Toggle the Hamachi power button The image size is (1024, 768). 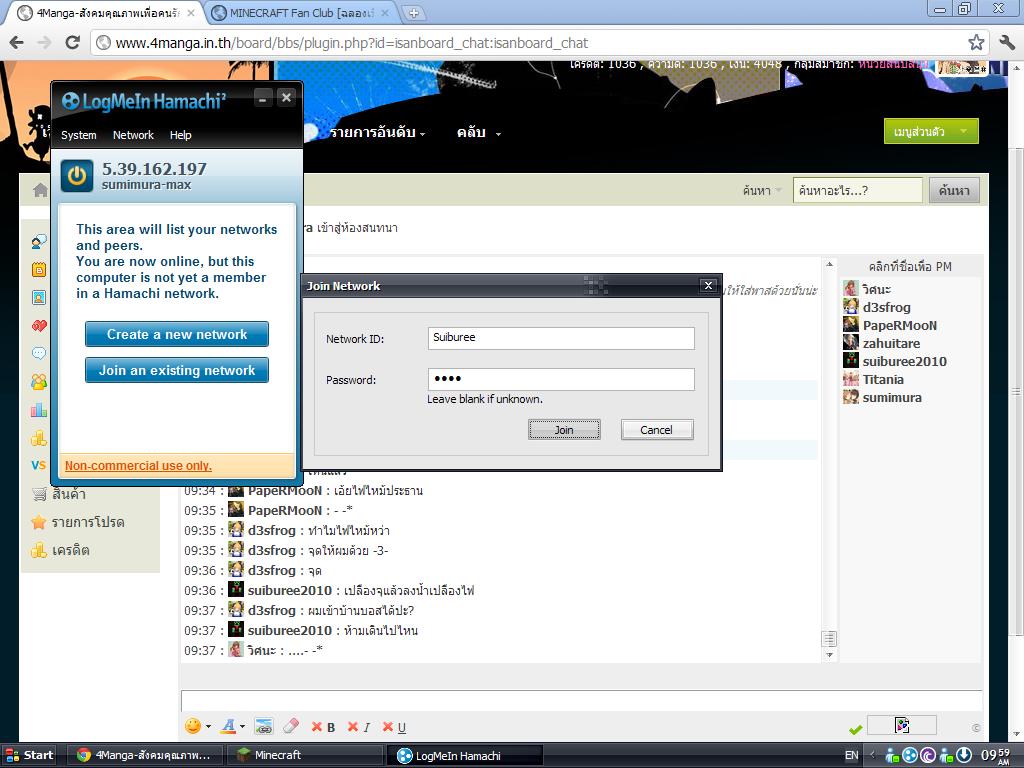click(x=77, y=176)
